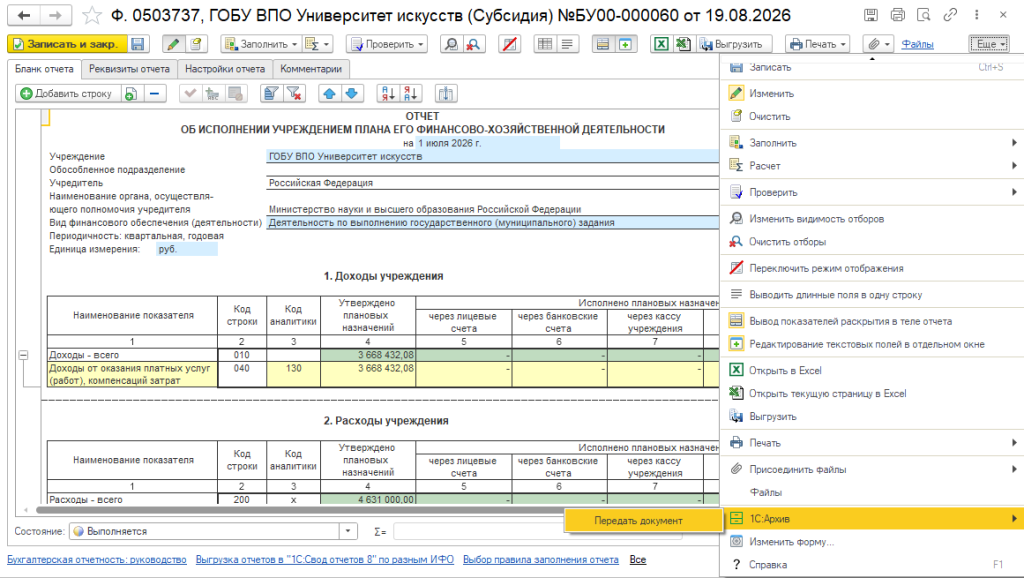
Task: Choose Передать документ in the 1С:Архив submenu
Action: pos(644,521)
